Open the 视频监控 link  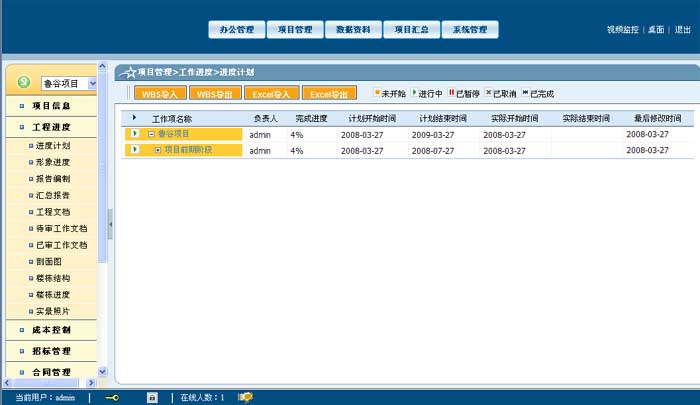click(622, 30)
